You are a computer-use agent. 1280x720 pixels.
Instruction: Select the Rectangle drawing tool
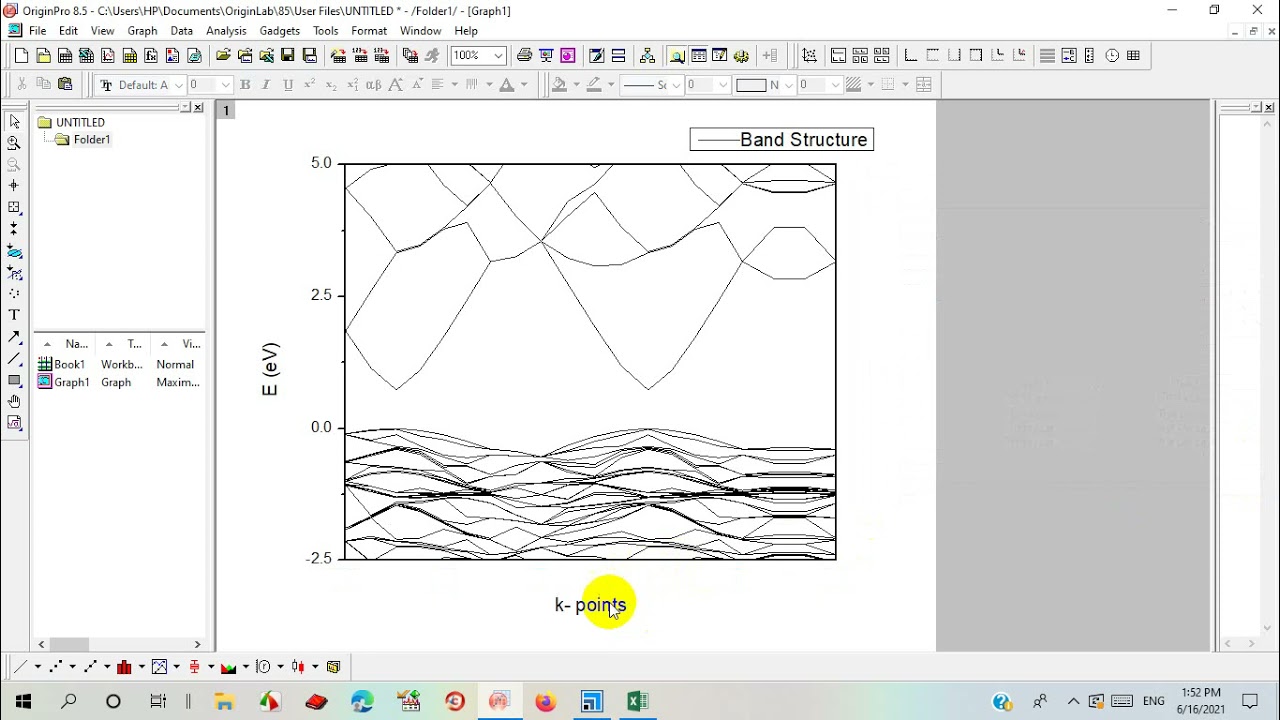tap(14, 380)
